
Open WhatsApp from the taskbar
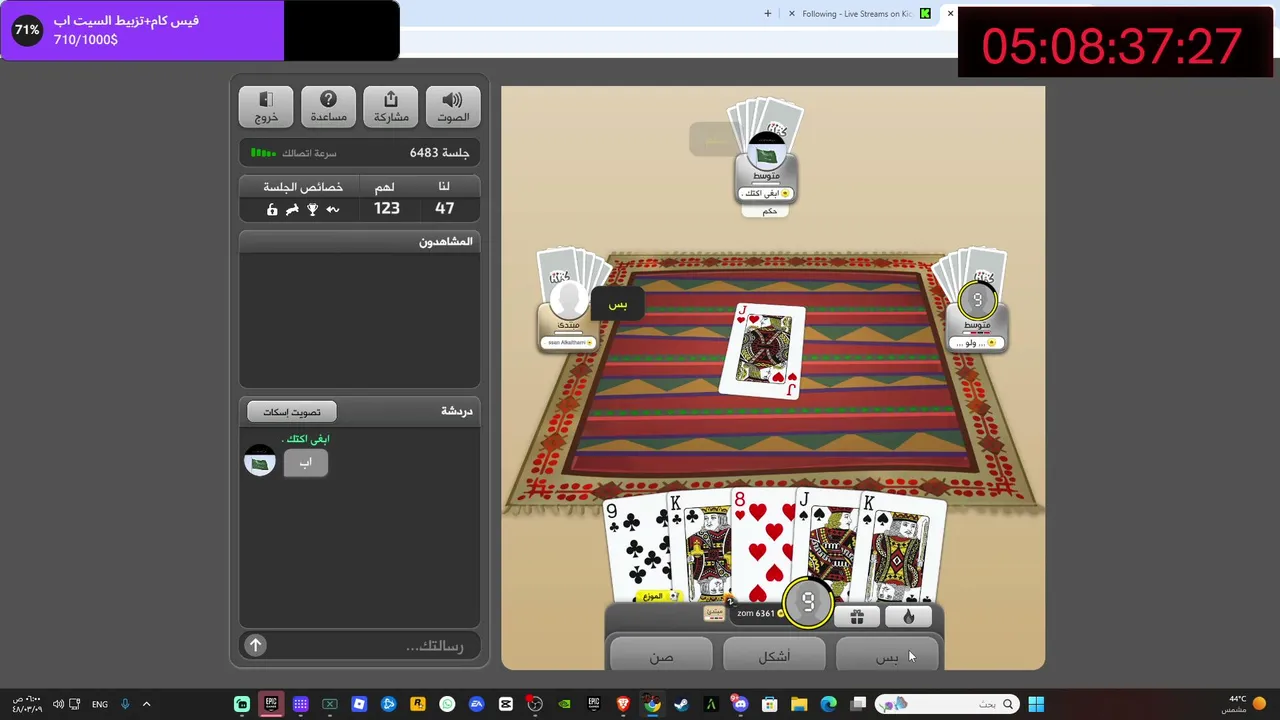(x=447, y=704)
